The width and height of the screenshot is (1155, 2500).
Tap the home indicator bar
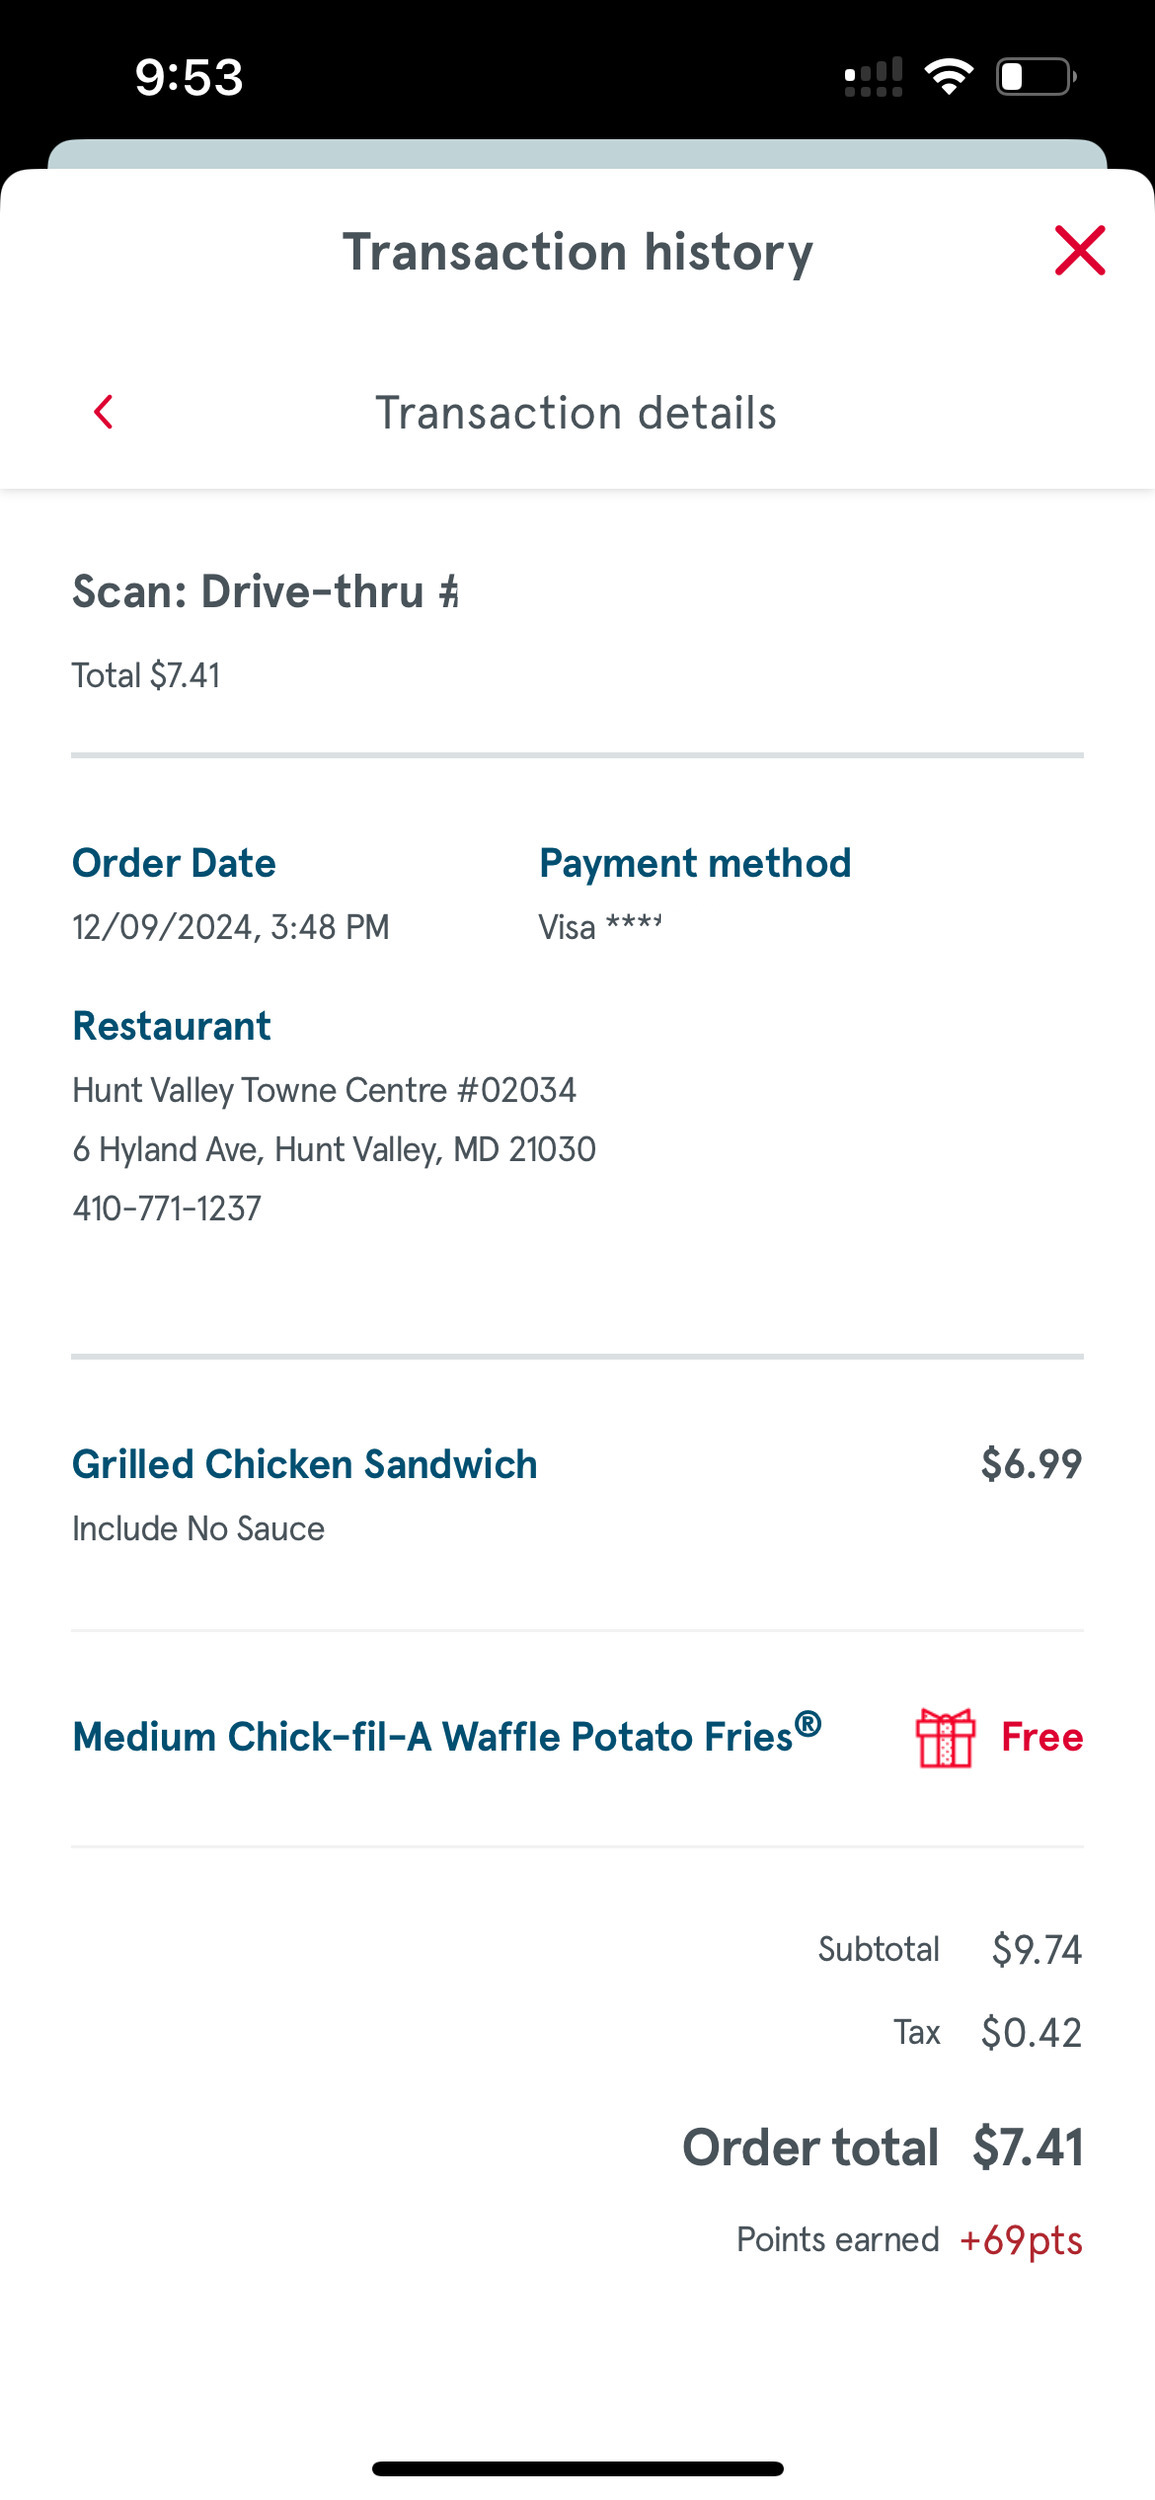click(x=577, y=2469)
